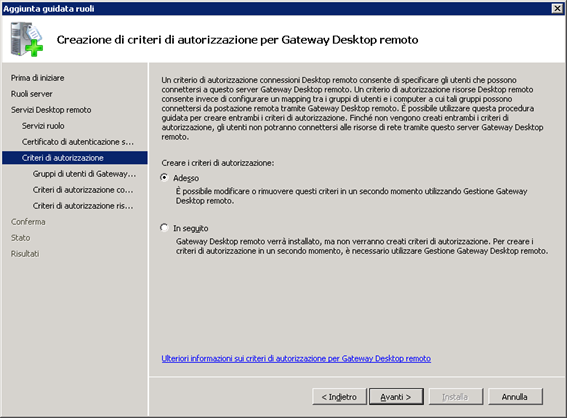567x418 pixels.
Task: Click the disabled Installa button
Action: [456, 397]
